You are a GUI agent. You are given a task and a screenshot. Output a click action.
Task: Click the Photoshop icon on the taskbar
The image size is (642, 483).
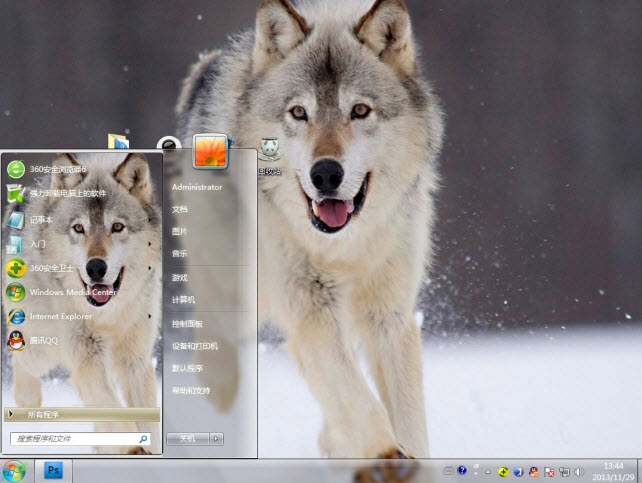tap(54, 470)
